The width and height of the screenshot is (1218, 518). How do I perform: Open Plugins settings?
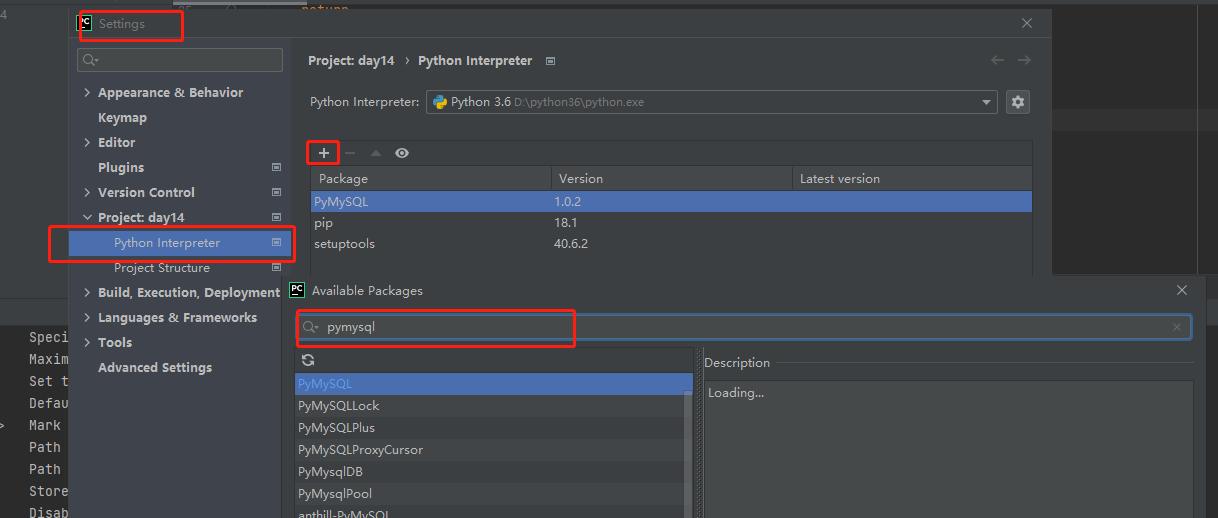(x=121, y=167)
